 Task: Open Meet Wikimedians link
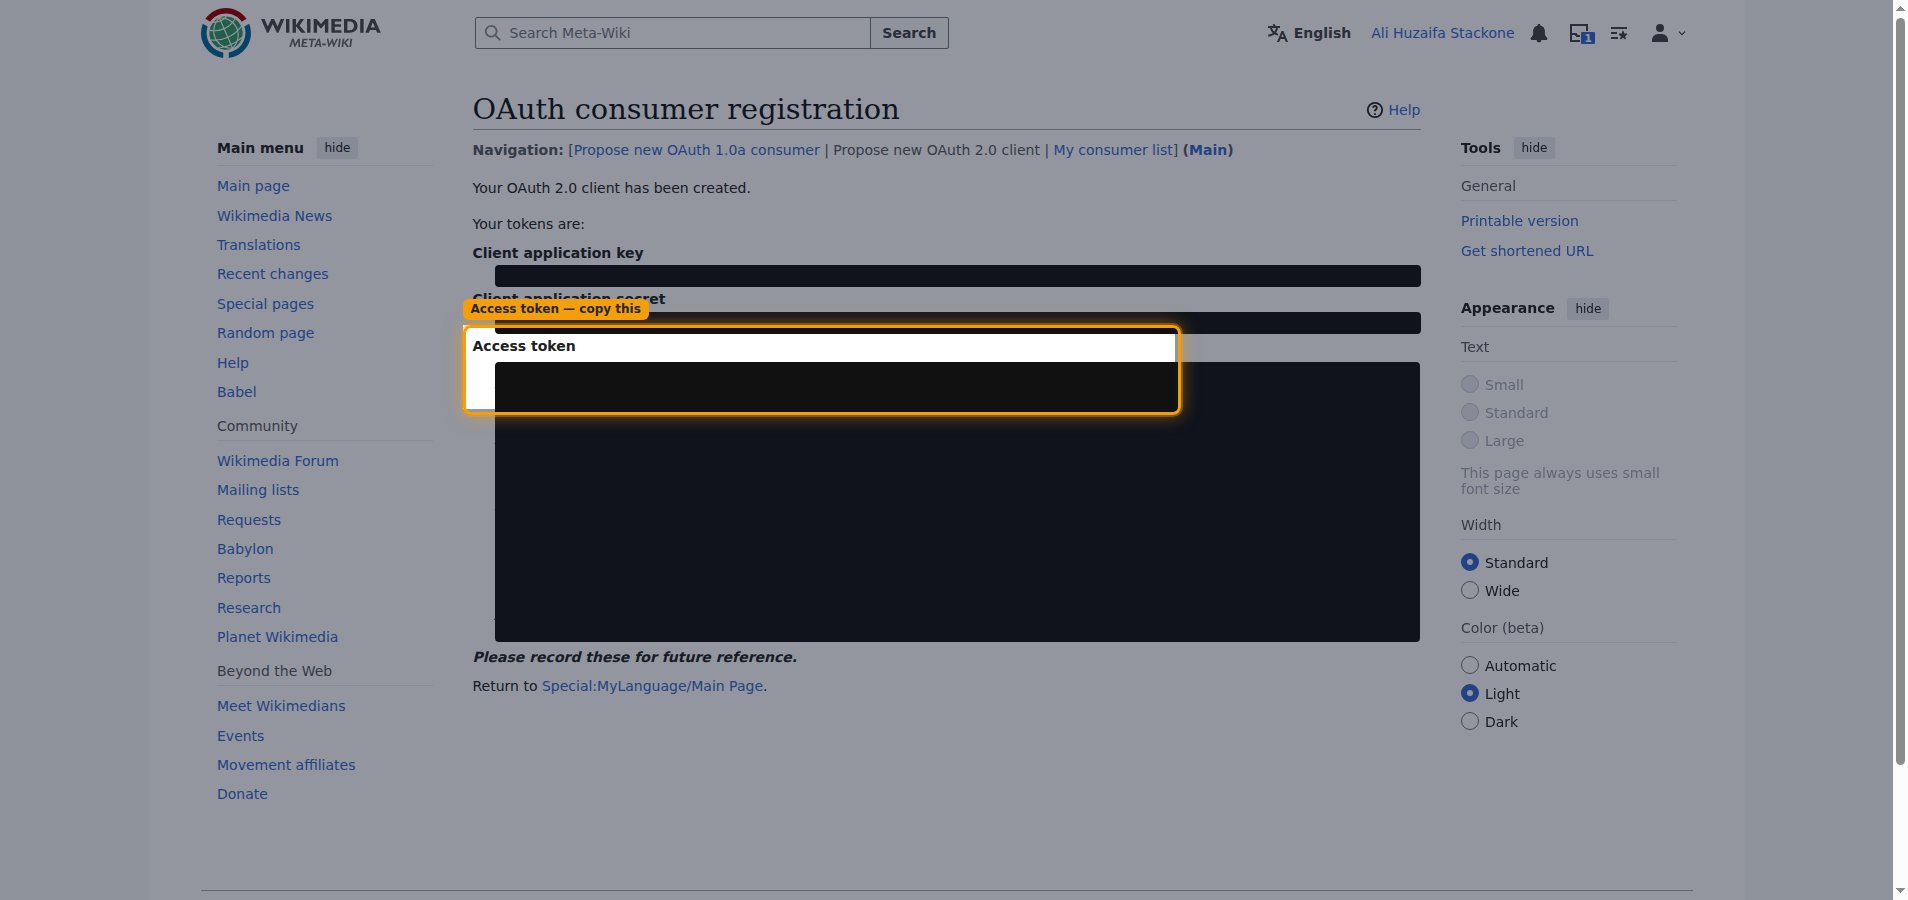pyautogui.click(x=281, y=706)
